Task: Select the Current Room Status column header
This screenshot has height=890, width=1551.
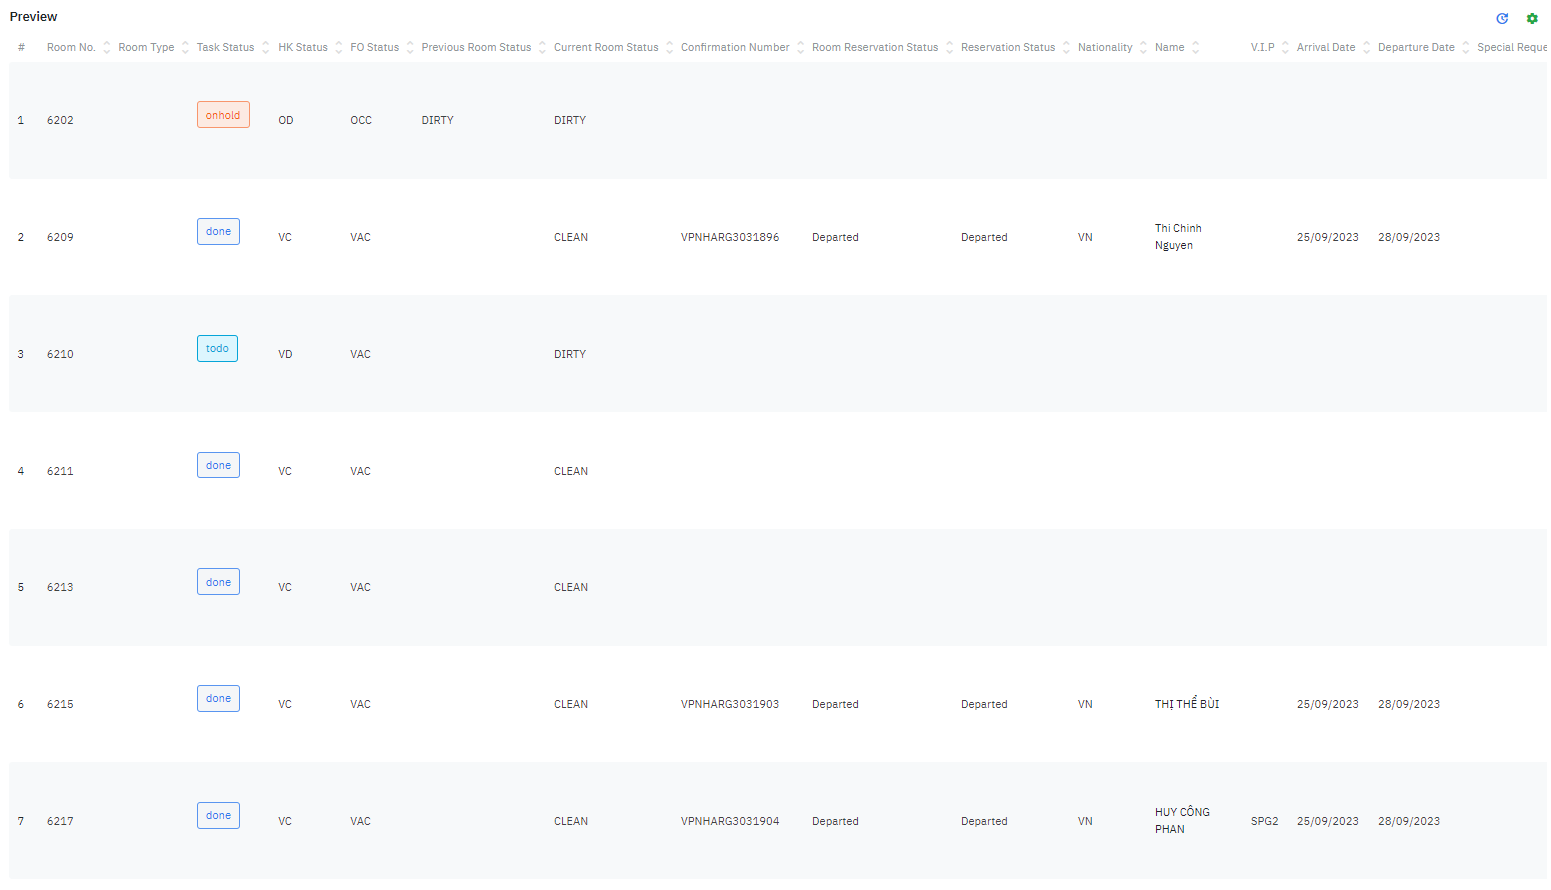Action: click(606, 48)
